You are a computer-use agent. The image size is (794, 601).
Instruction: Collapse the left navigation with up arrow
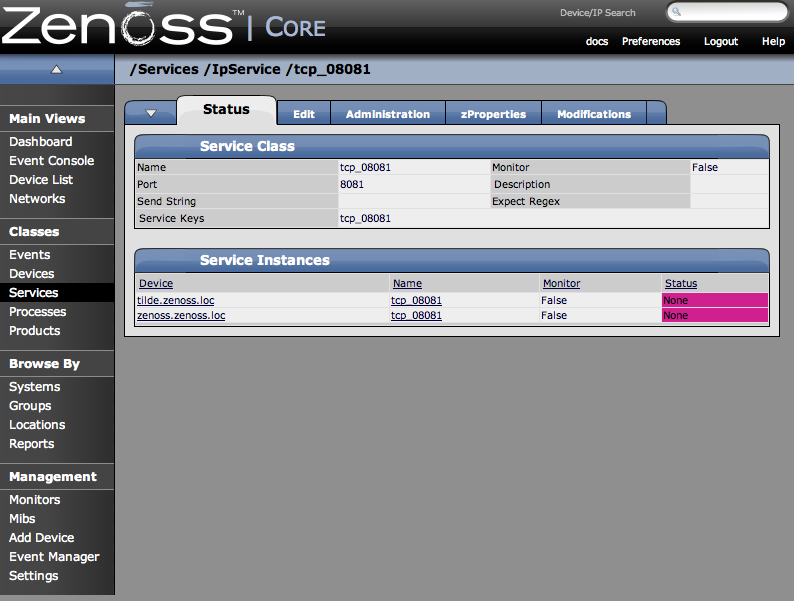pos(56,69)
